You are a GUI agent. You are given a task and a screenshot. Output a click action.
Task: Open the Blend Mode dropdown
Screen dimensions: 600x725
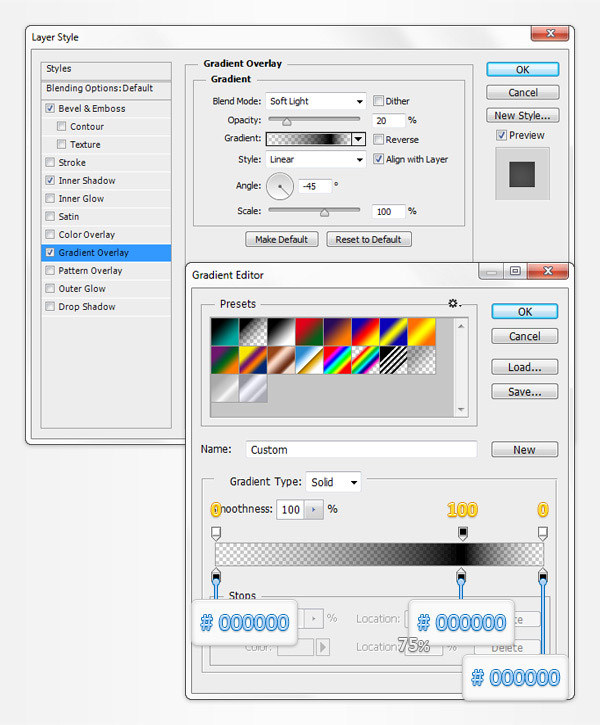click(x=315, y=101)
